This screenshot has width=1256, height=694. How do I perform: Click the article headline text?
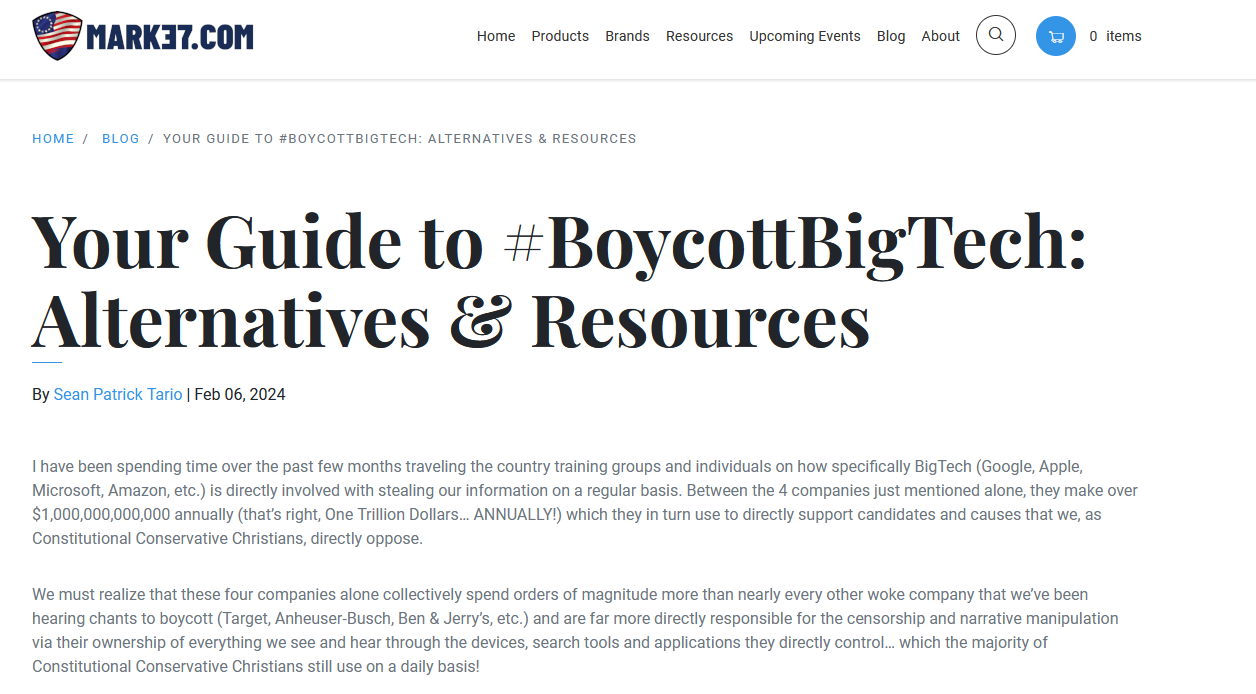click(x=559, y=281)
